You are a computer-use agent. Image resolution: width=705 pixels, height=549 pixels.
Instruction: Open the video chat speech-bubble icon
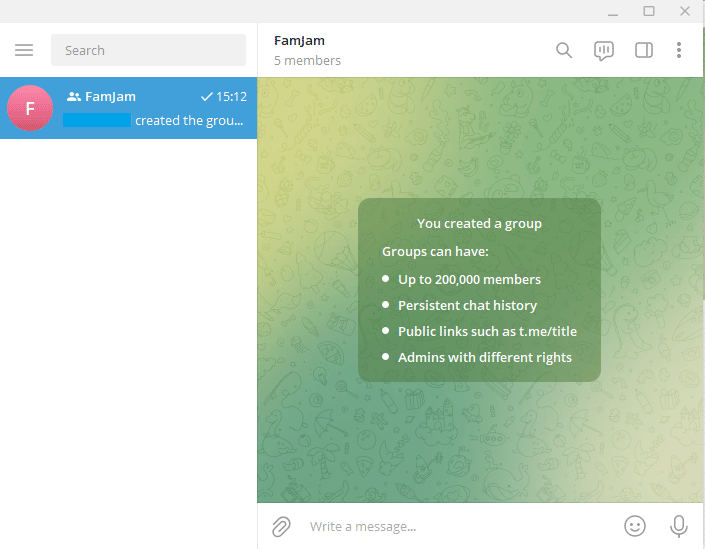pos(603,50)
